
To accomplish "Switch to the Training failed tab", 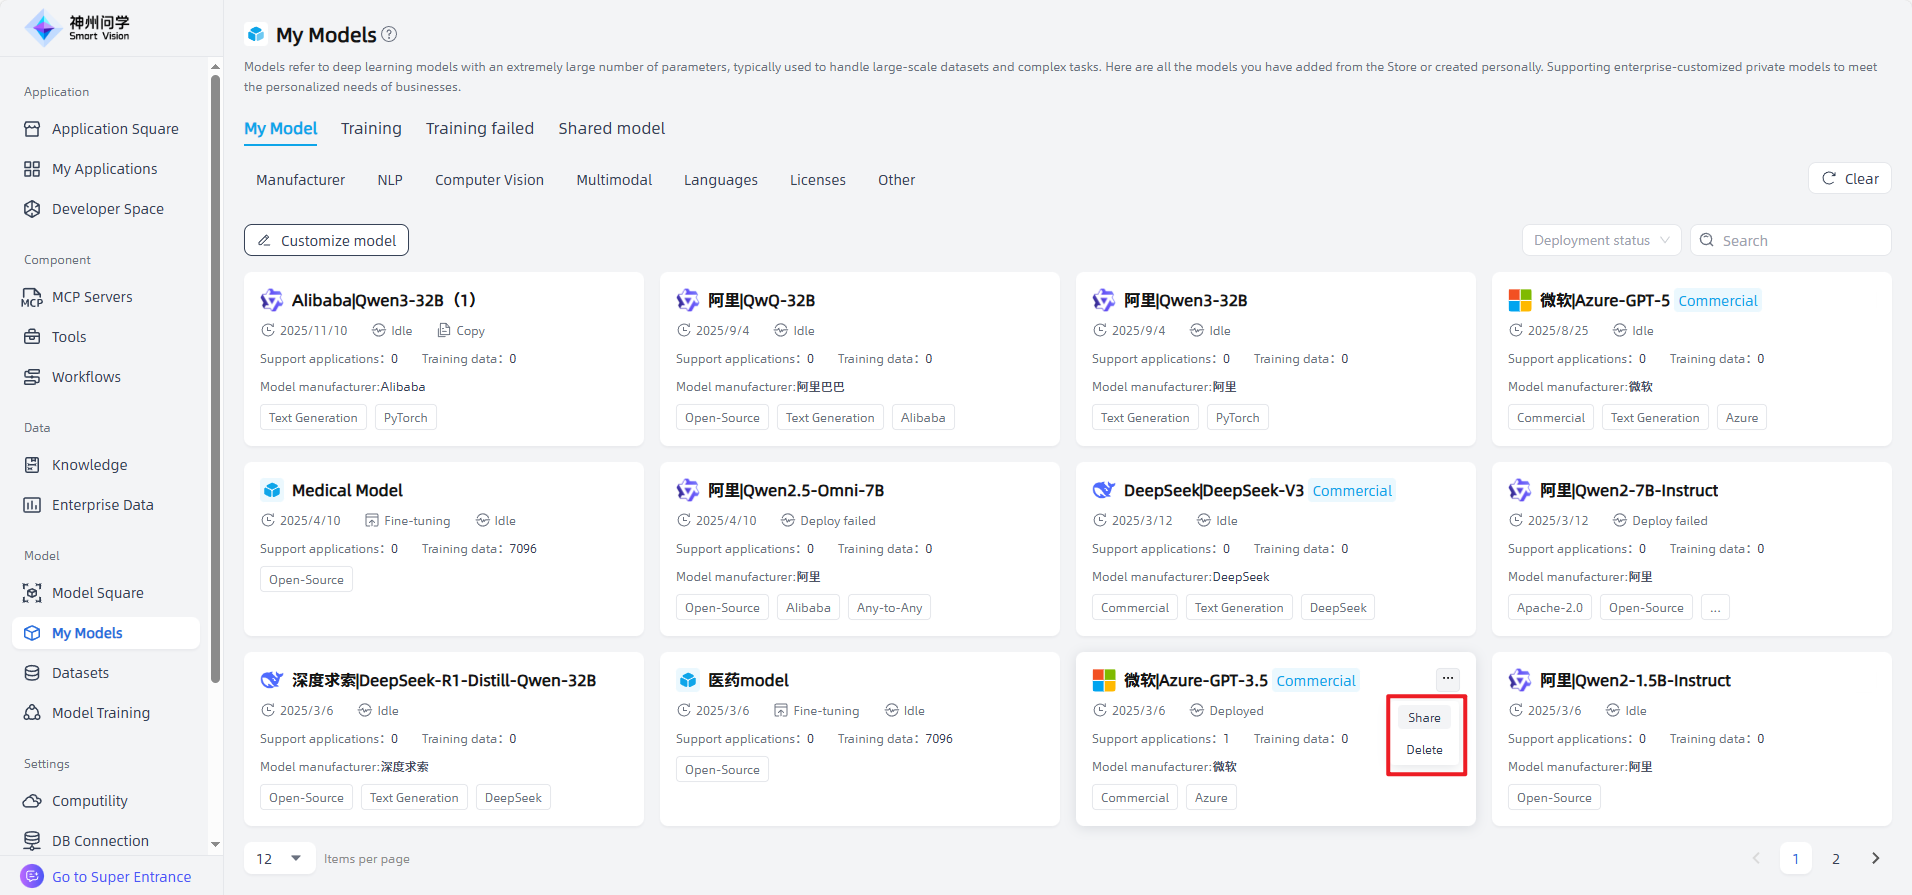I will 479,128.
